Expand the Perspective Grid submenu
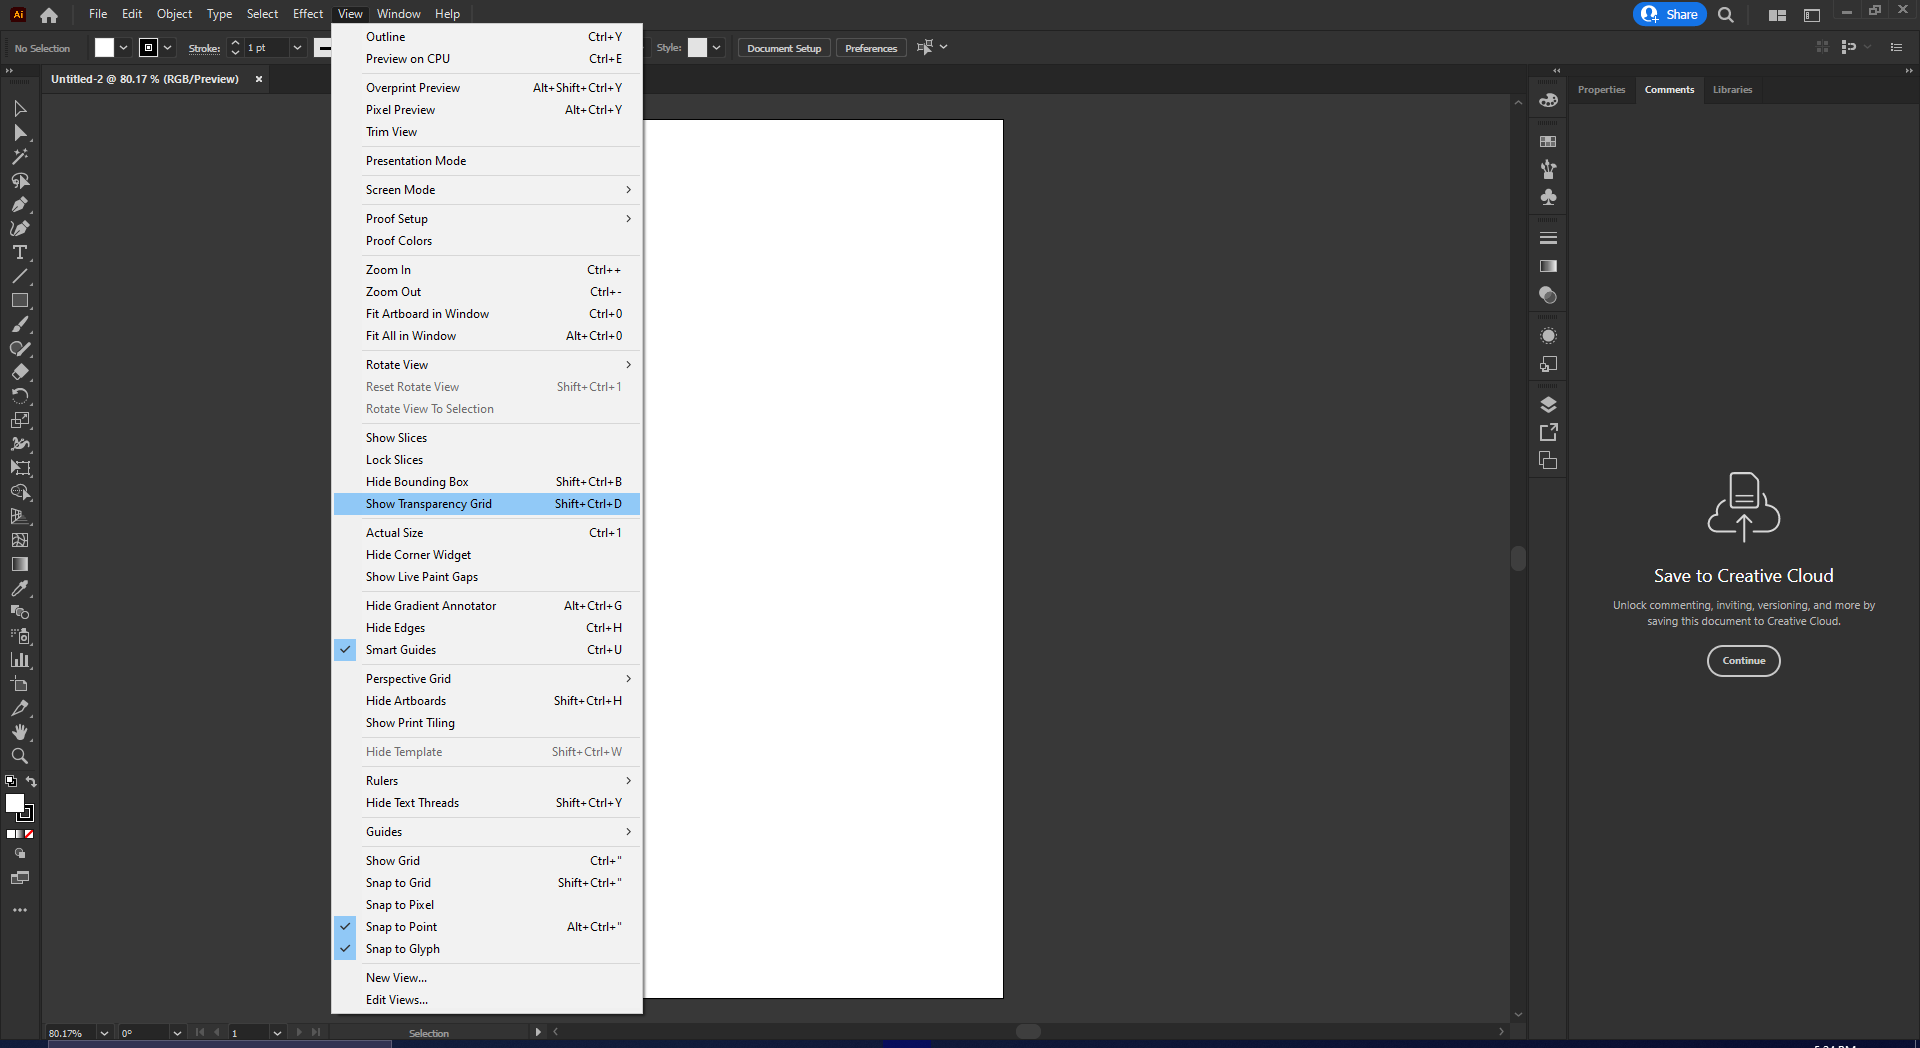Screen dimensions: 1920x1048 [487, 679]
